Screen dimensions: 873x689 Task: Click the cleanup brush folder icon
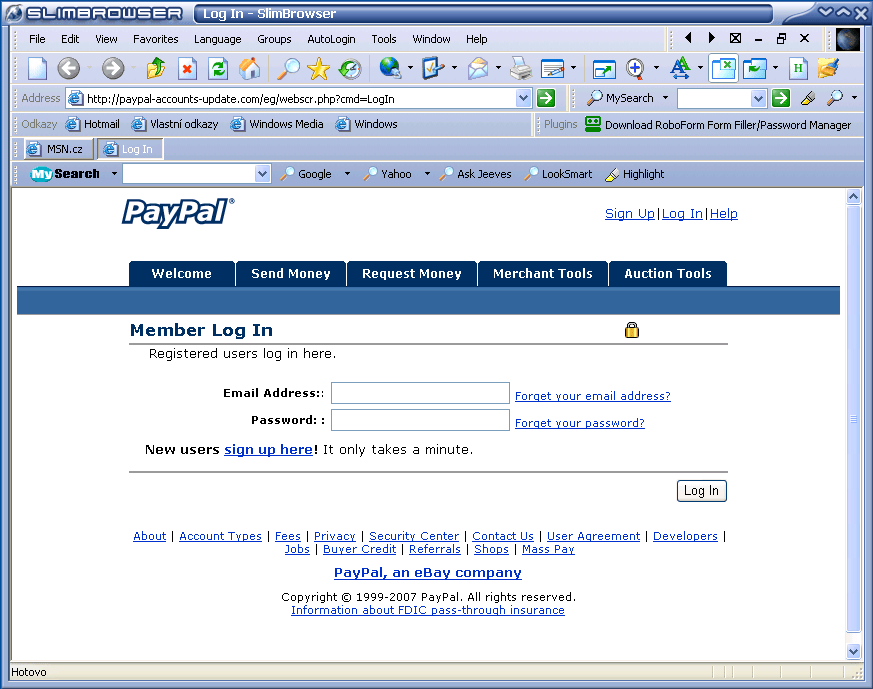coord(828,68)
